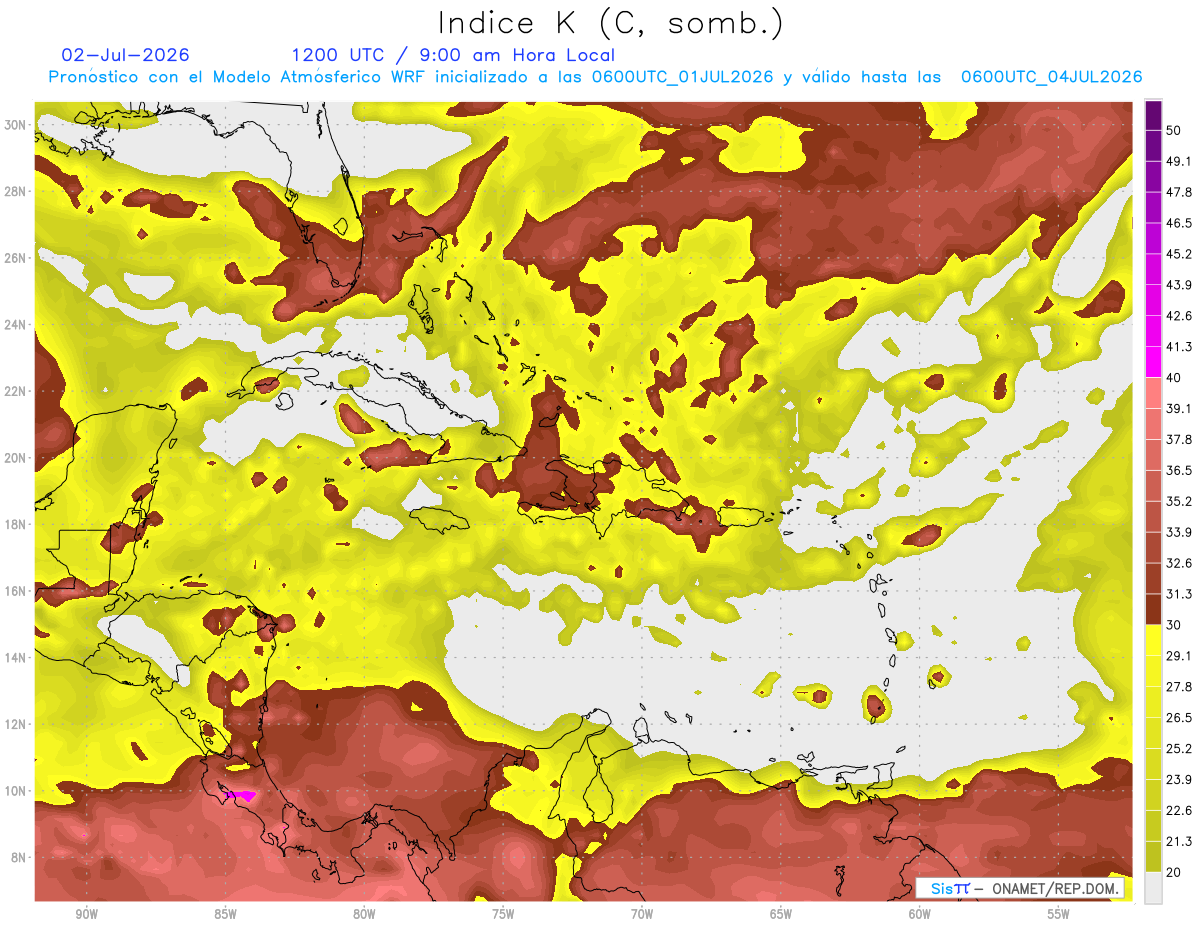The width and height of the screenshot is (1200, 927).
Task: Click colorbar value "25.2"
Action: (x=1178, y=749)
